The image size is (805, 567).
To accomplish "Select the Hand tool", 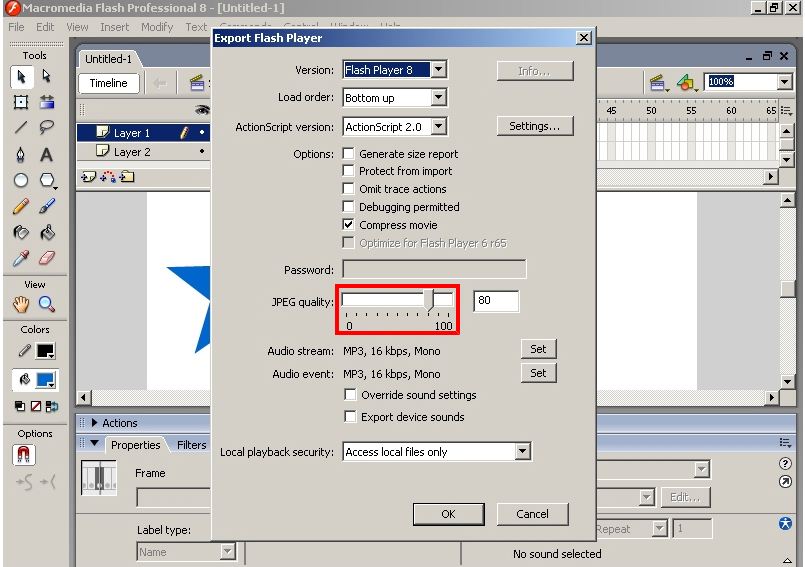I will pyautogui.click(x=21, y=304).
